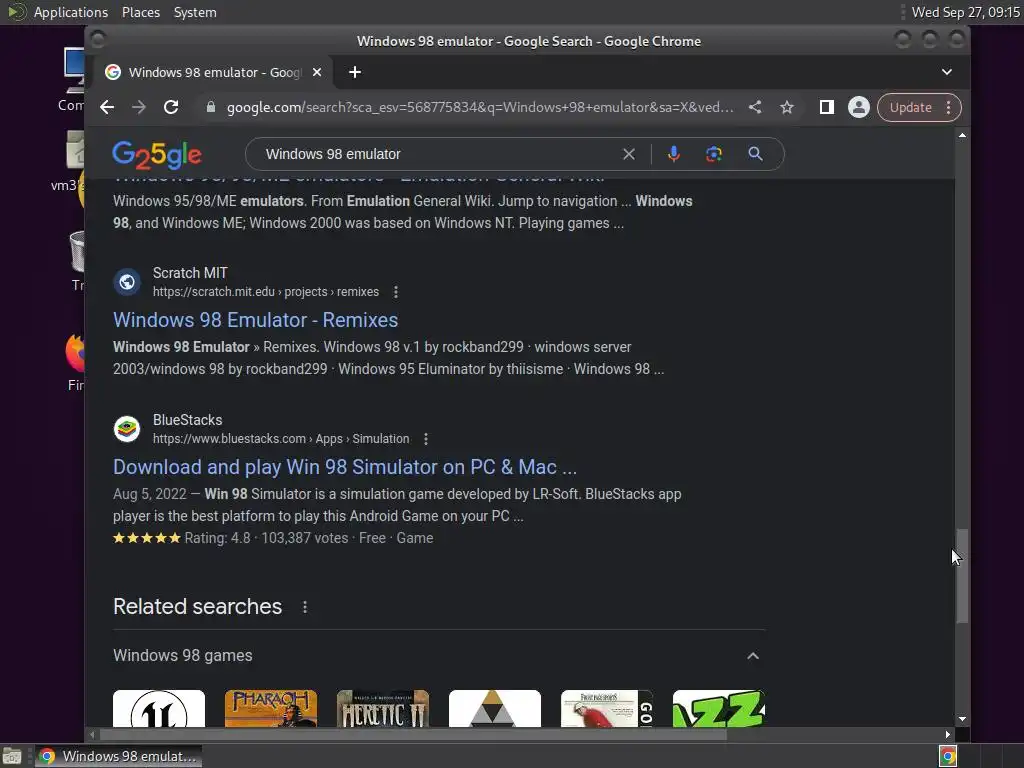Click the scroll up arrow

click(962, 135)
